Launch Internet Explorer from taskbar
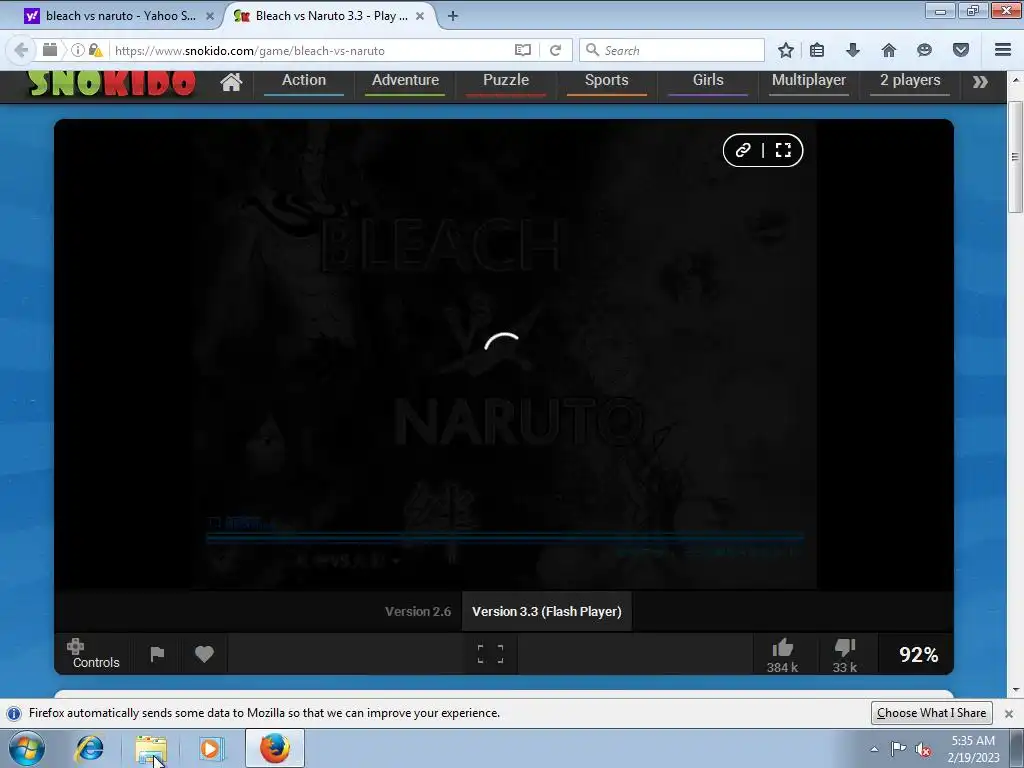 point(89,748)
